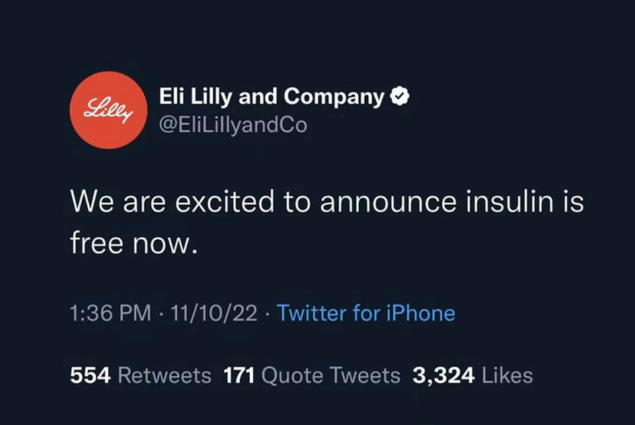Click the "Retweets" label
Screen dimensions: 635x425
tap(164, 376)
